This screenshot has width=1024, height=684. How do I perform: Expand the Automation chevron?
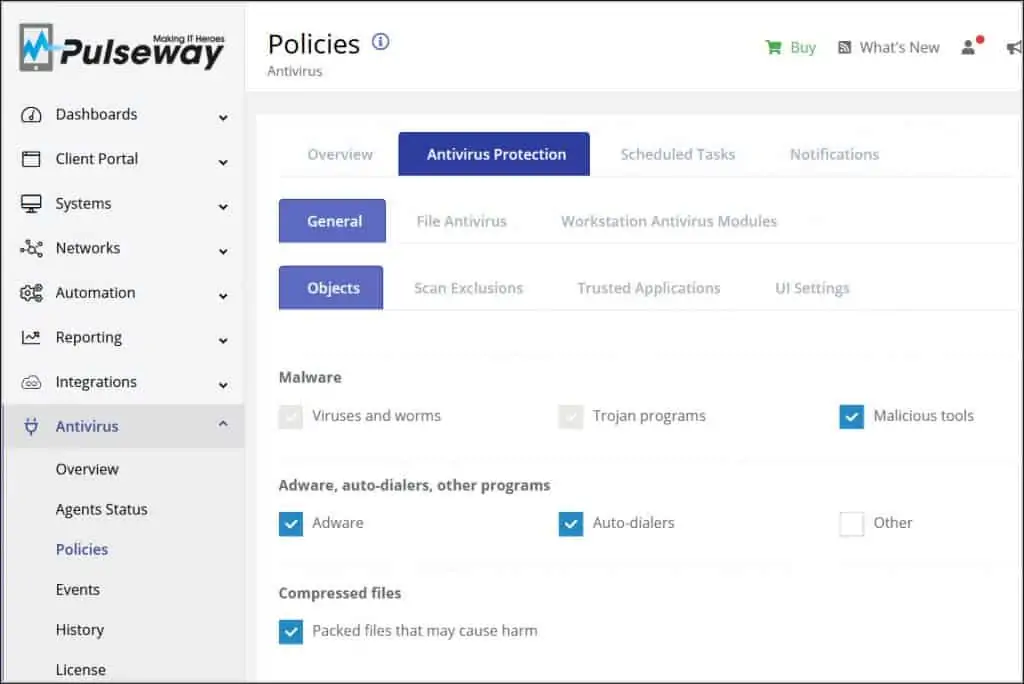point(223,296)
